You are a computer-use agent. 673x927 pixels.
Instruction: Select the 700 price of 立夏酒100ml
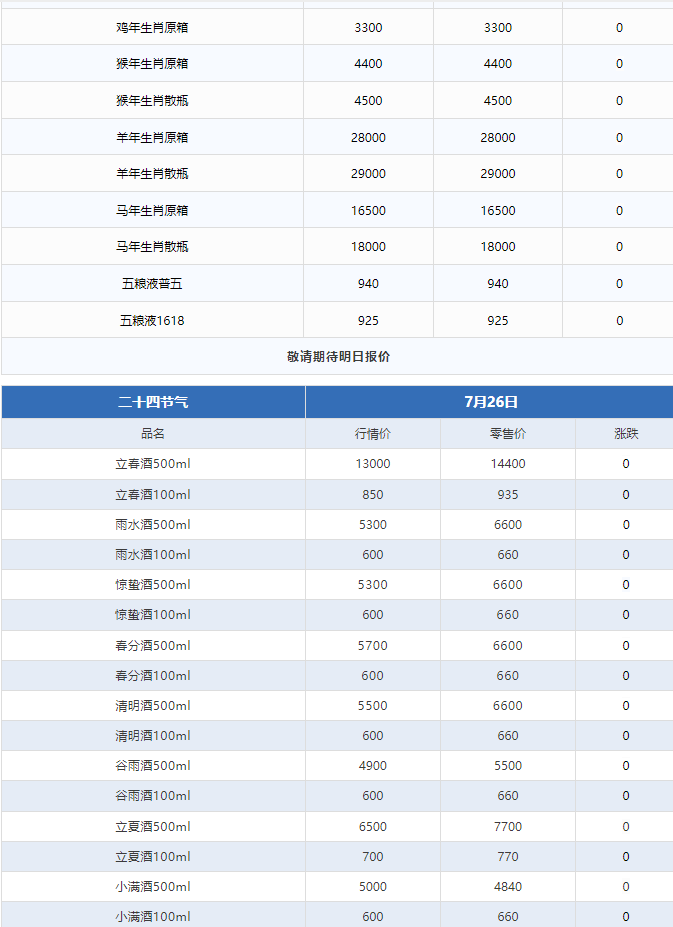373,857
